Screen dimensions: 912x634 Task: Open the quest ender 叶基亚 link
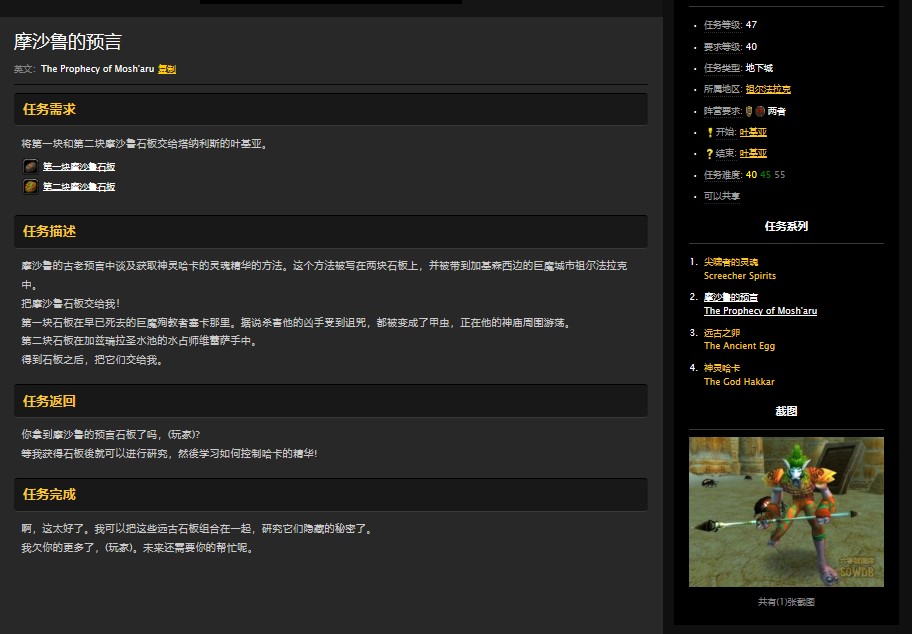click(x=753, y=153)
